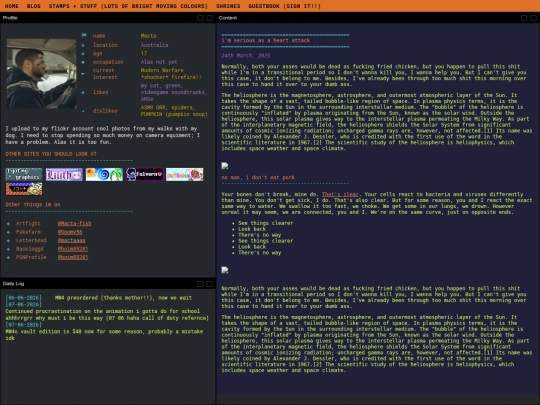Click the name value 'Macta'
This screenshot has height=405, width=540.
pos(148,36)
